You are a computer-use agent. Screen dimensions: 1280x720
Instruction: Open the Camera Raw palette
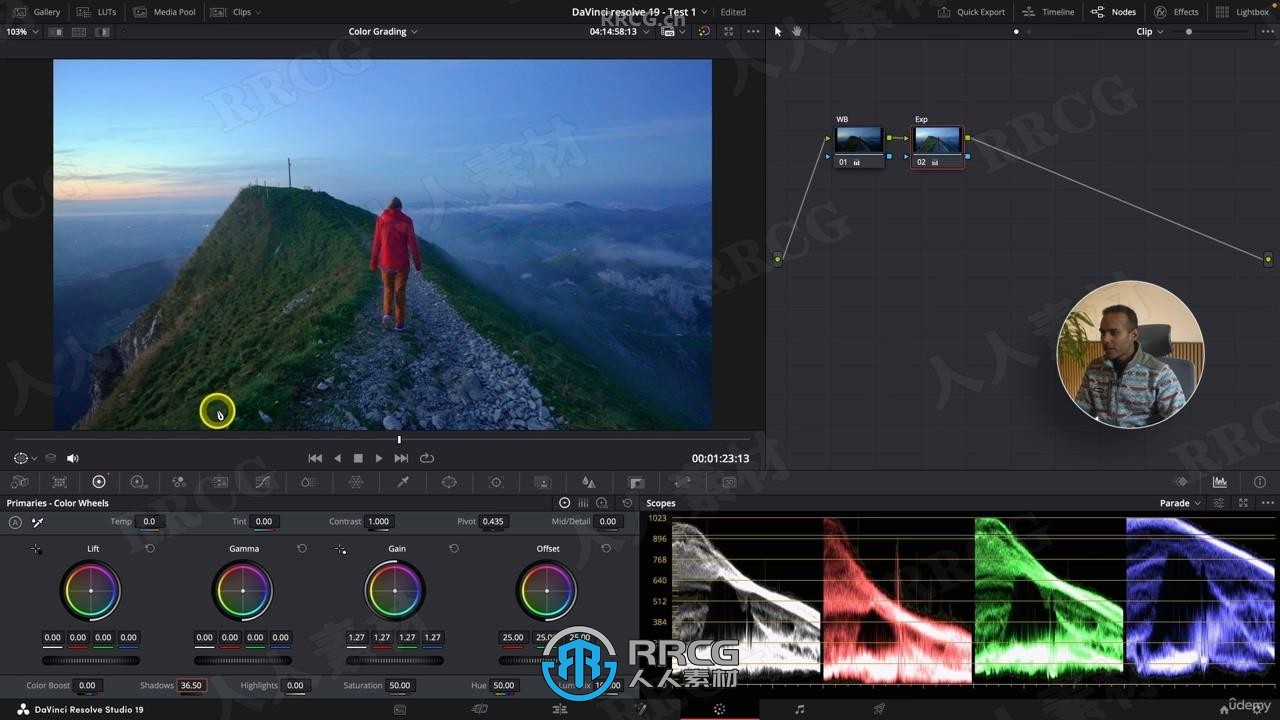(x=20, y=482)
